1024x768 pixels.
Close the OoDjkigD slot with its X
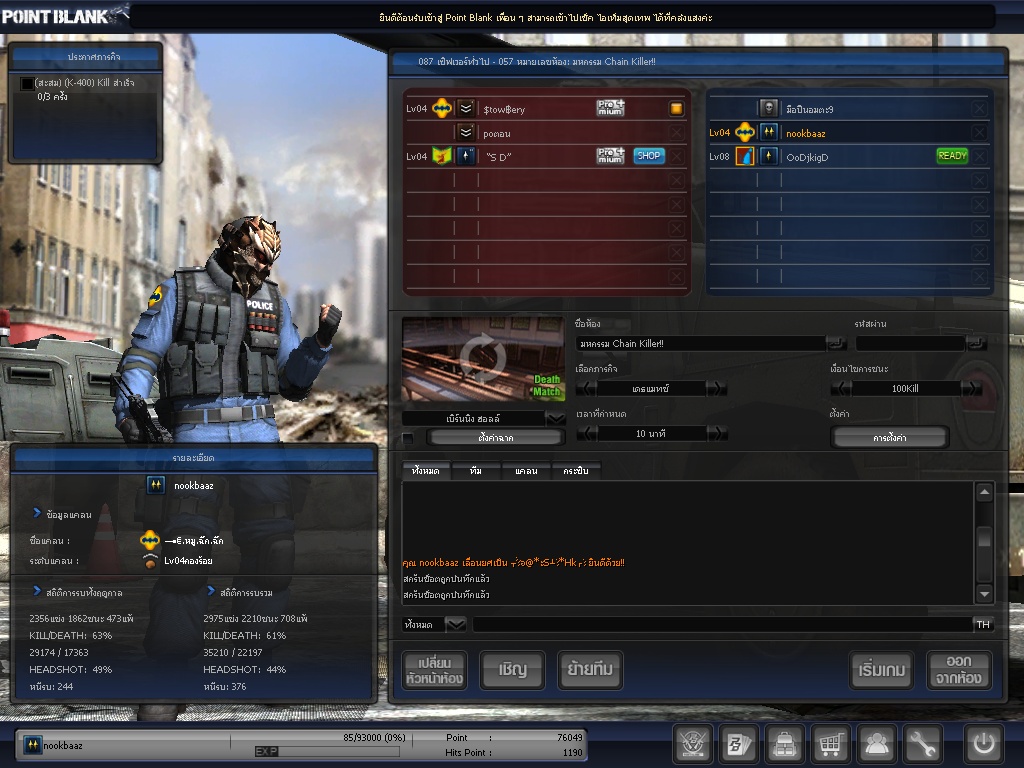(x=979, y=157)
